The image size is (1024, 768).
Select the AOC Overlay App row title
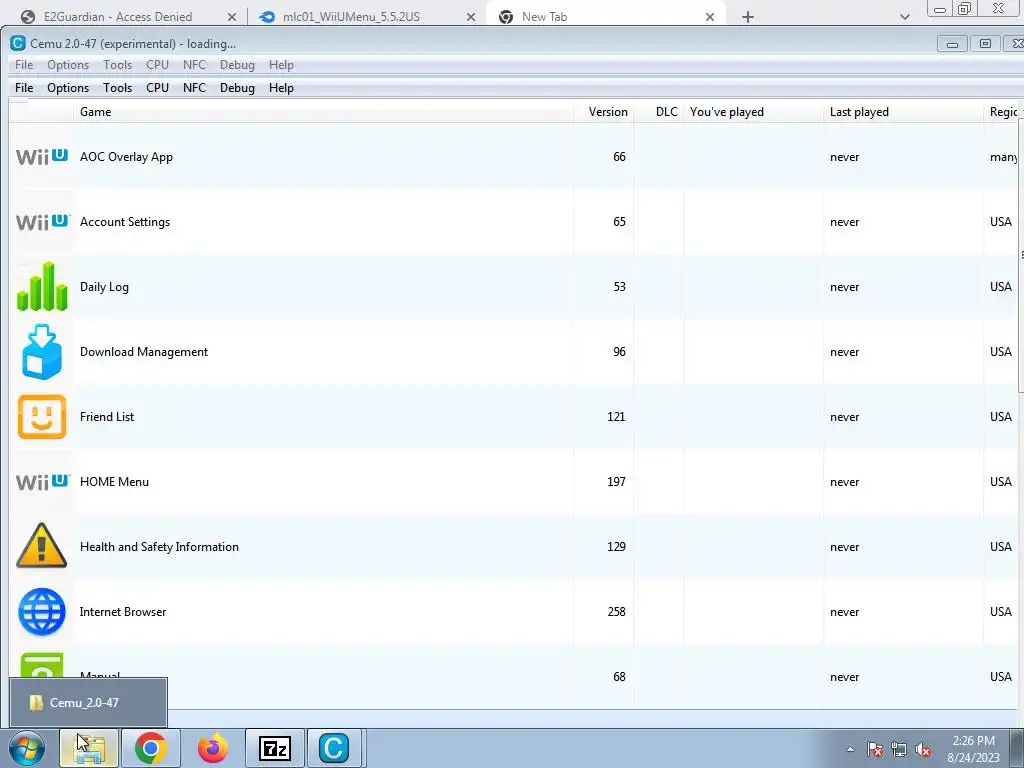[126, 157]
